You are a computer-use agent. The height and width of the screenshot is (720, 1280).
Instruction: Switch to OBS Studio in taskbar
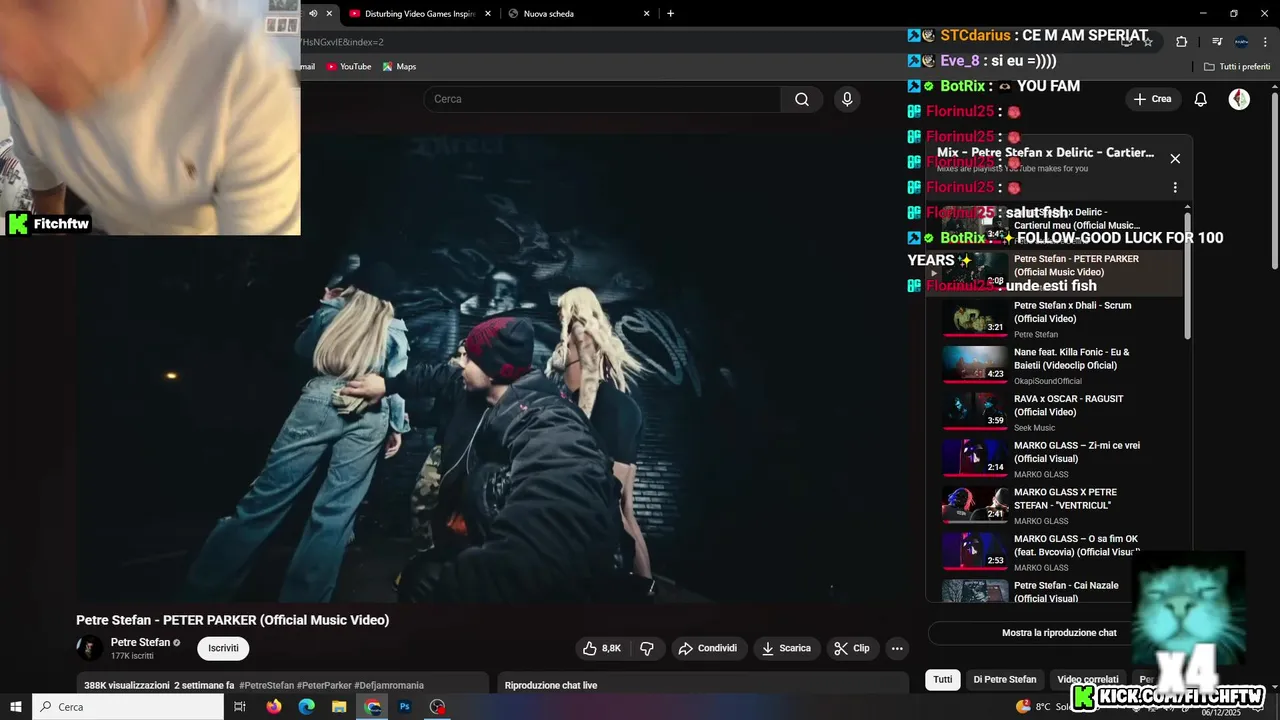coord(438,707)
